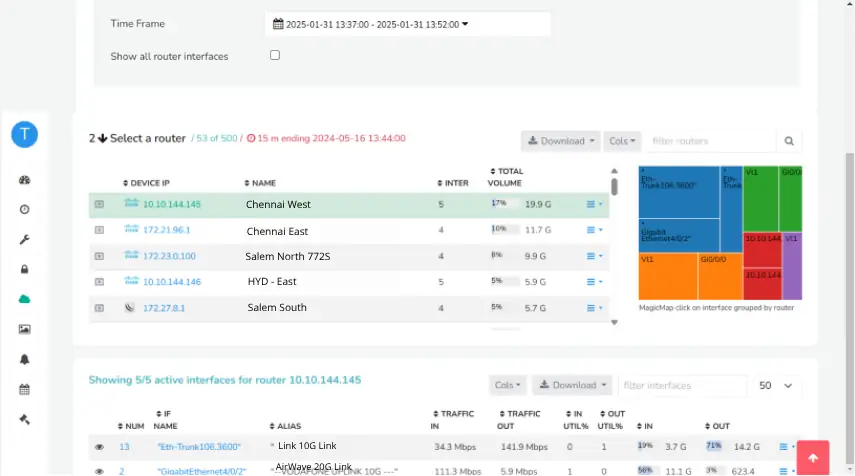Expand row details for HYD - East
Image resolution: width=855 pixels, height=476 pixels.
point(99,282)
